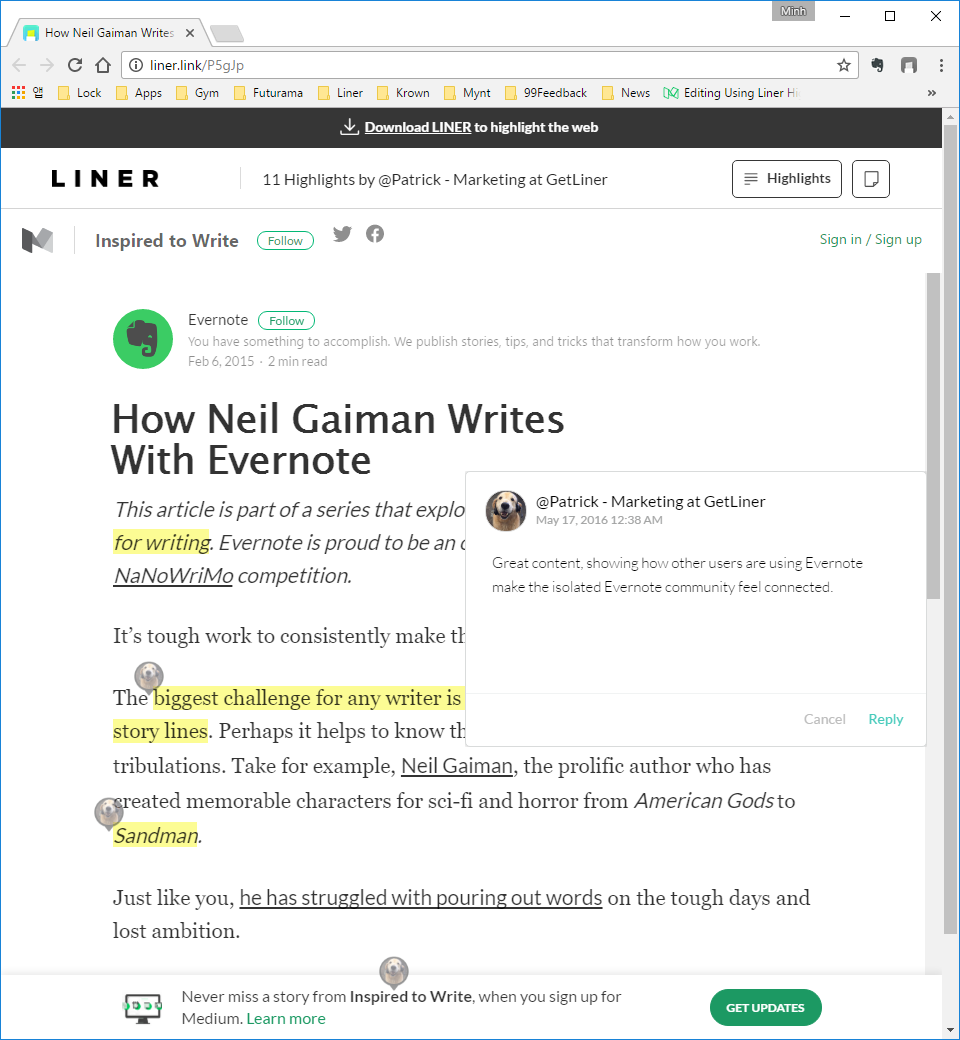Click Sign in / Sign up

870,239
